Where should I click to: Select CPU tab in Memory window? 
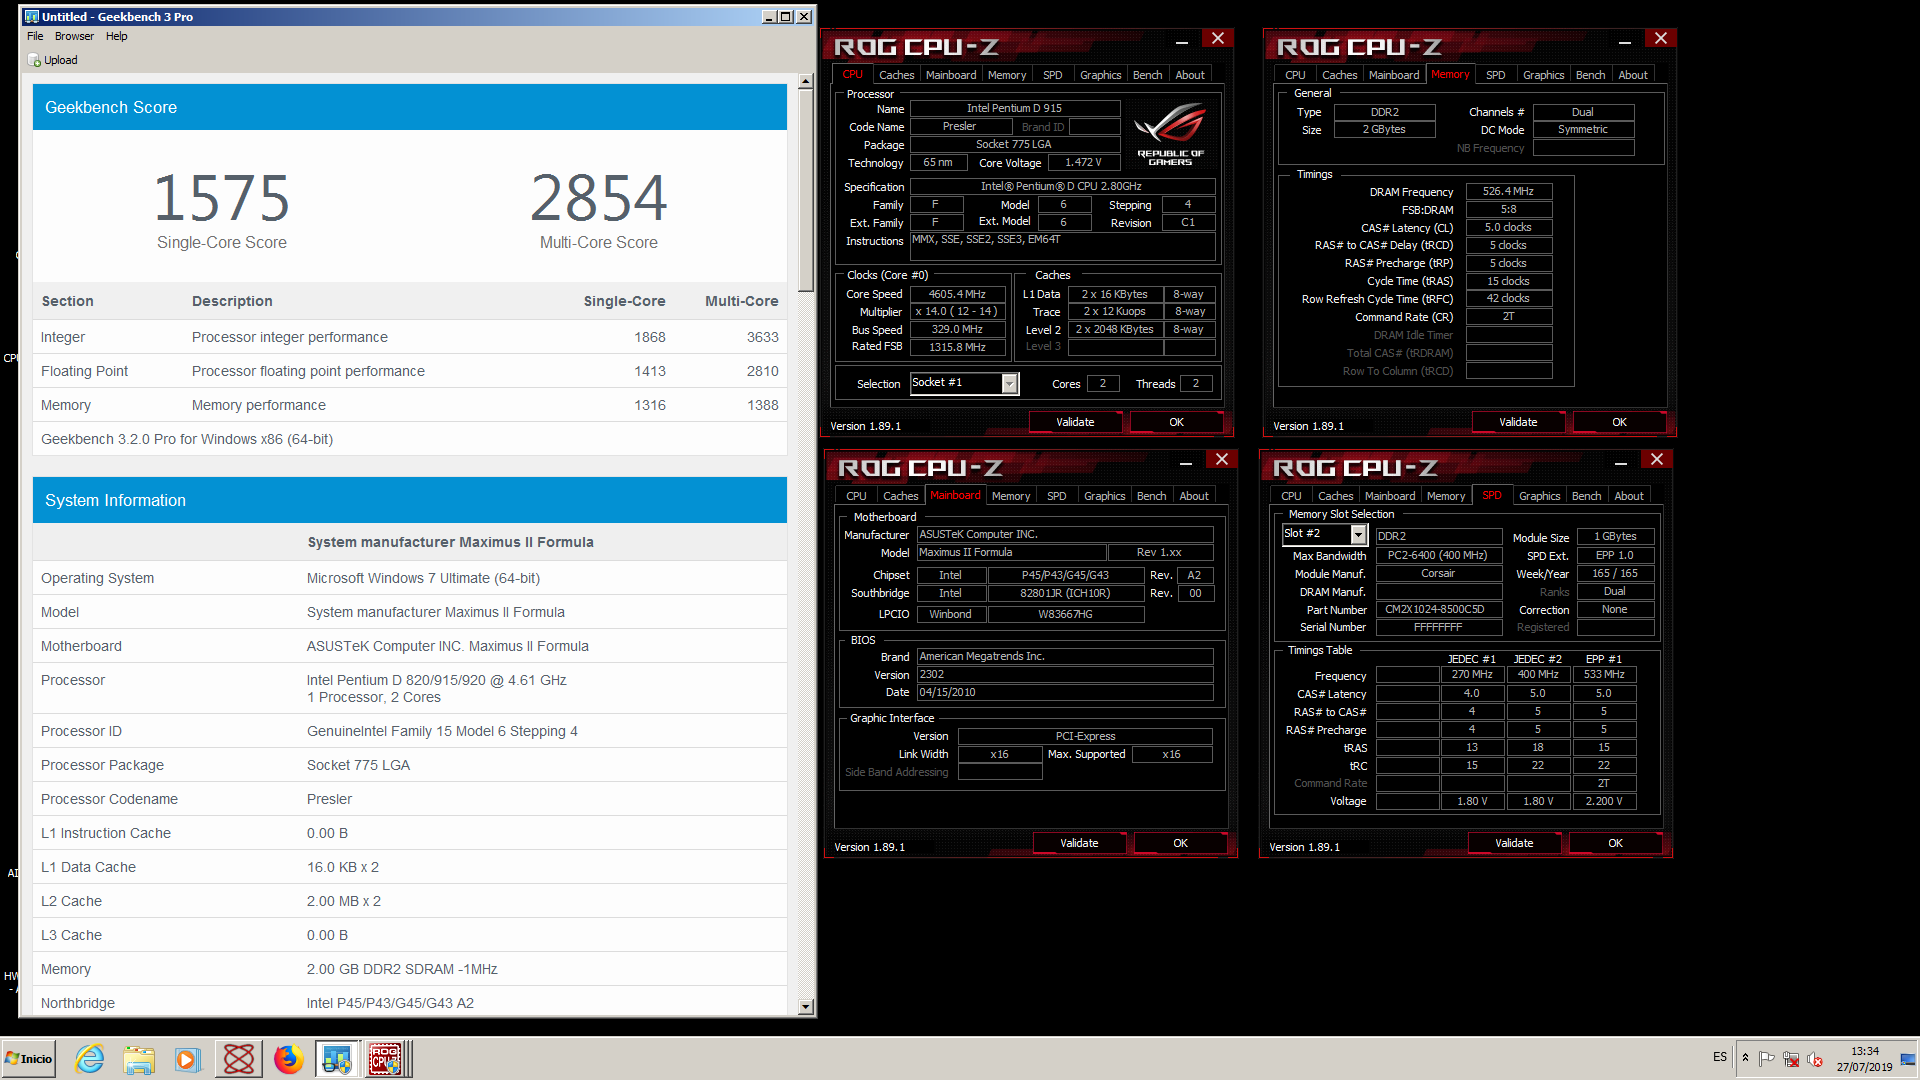pyautogui.click(x=1295, y=75)
